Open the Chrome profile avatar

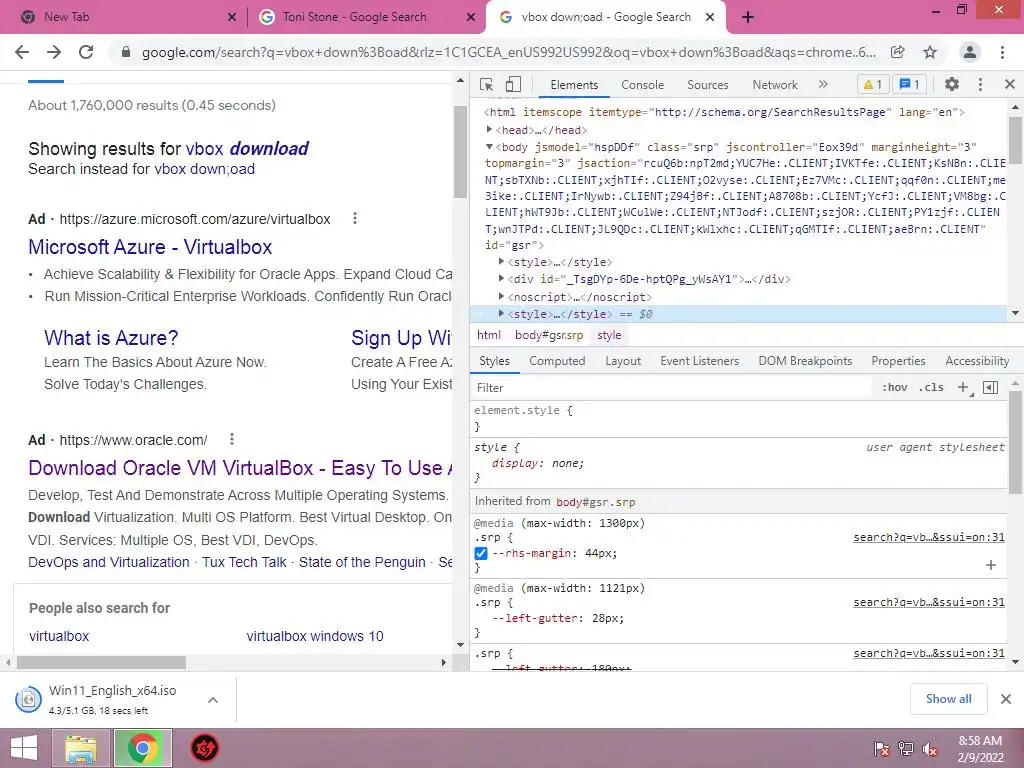click(970, 52)
